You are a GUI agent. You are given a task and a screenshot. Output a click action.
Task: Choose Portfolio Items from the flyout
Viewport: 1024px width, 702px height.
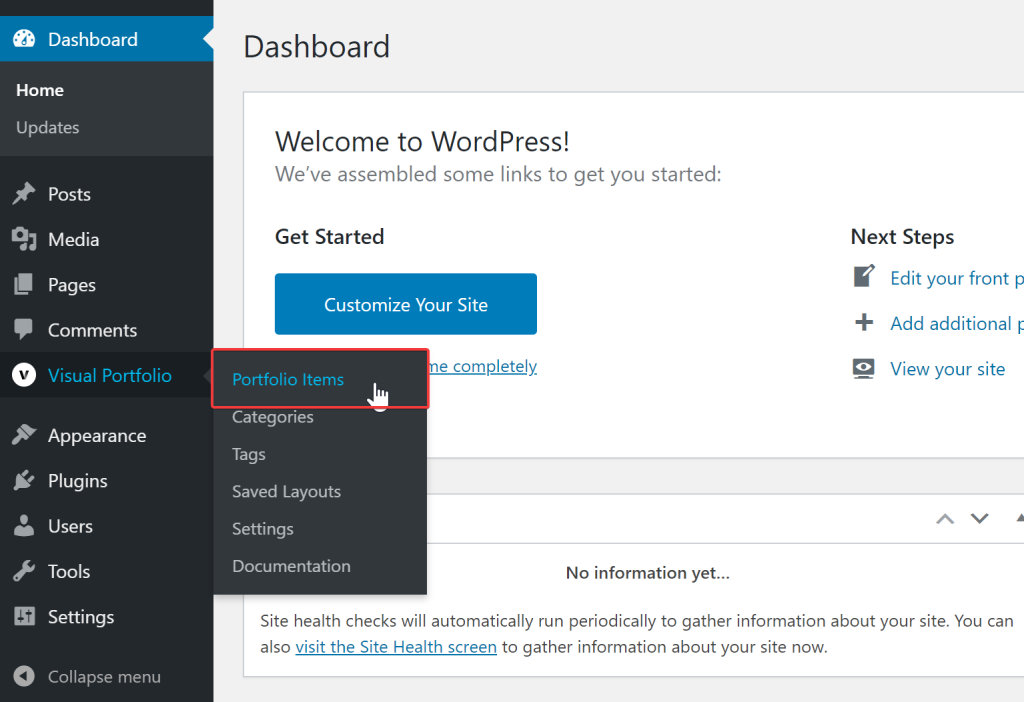[288, 379]
